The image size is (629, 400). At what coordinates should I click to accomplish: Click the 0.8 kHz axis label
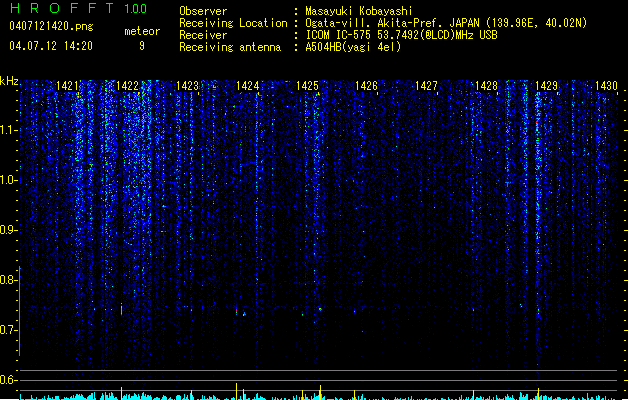click(8, 280)
